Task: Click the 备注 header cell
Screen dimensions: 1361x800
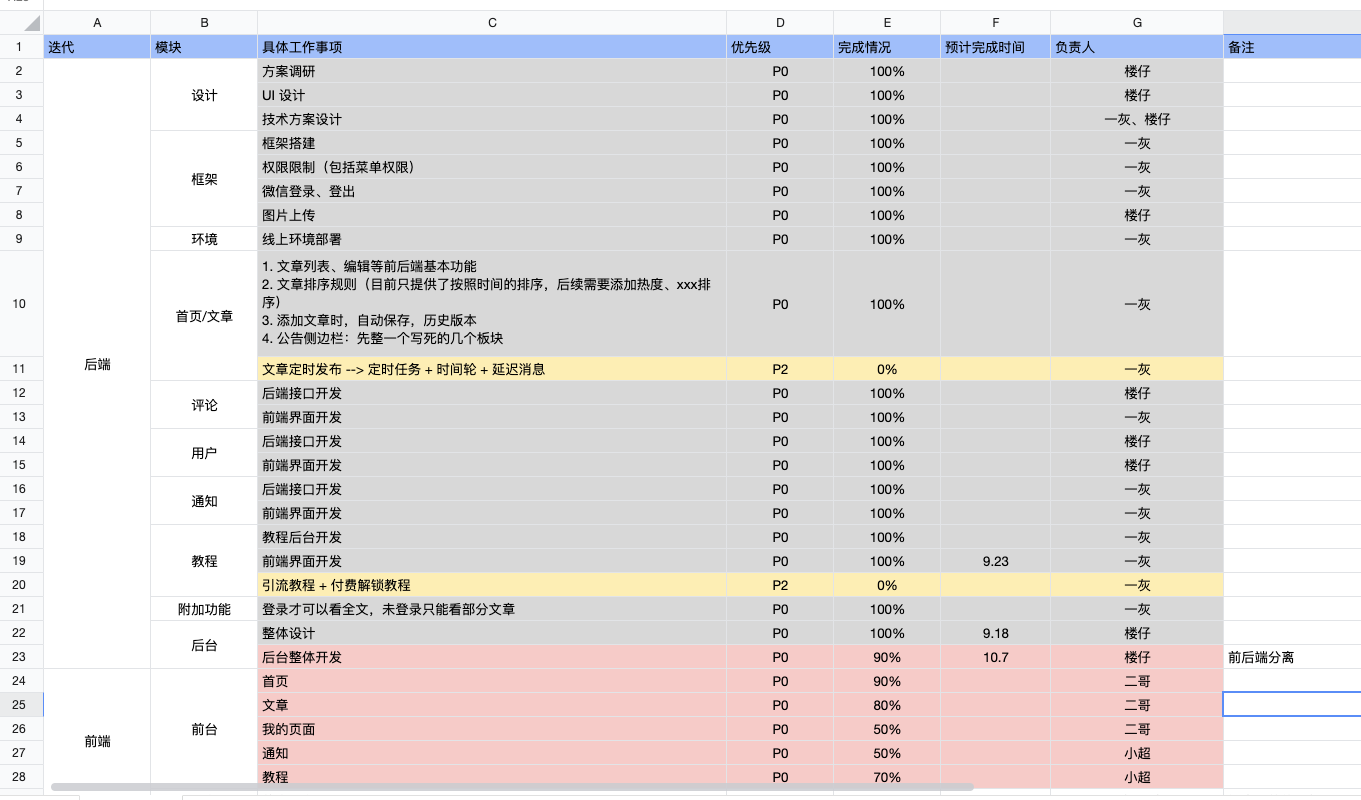Action: tap(1292, 47)
